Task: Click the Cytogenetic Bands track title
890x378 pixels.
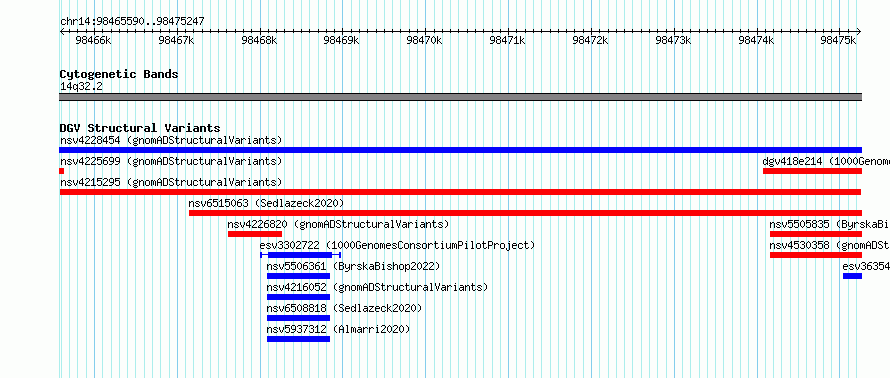Action: [x=119, y=74]
